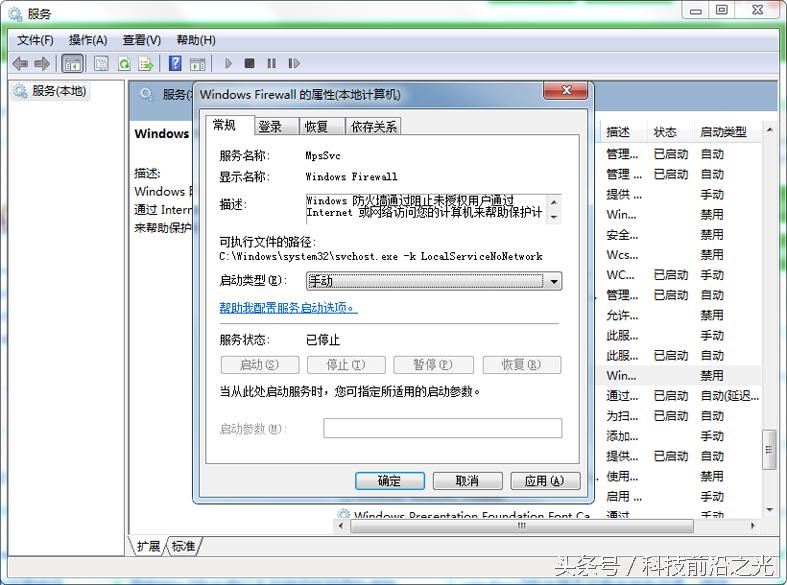Select the service row with description 为扫...
Image resolution: width=787 pixels, height=585 pixels.
coord(681,416)
